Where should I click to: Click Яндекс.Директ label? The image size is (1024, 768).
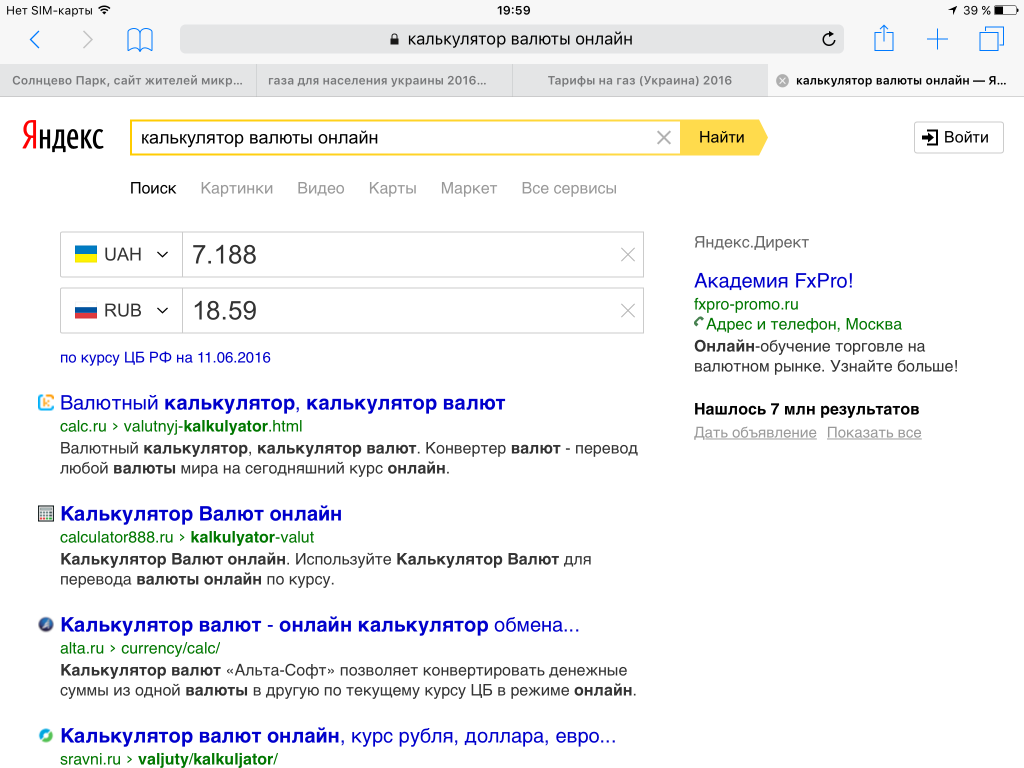coord(751,242)
